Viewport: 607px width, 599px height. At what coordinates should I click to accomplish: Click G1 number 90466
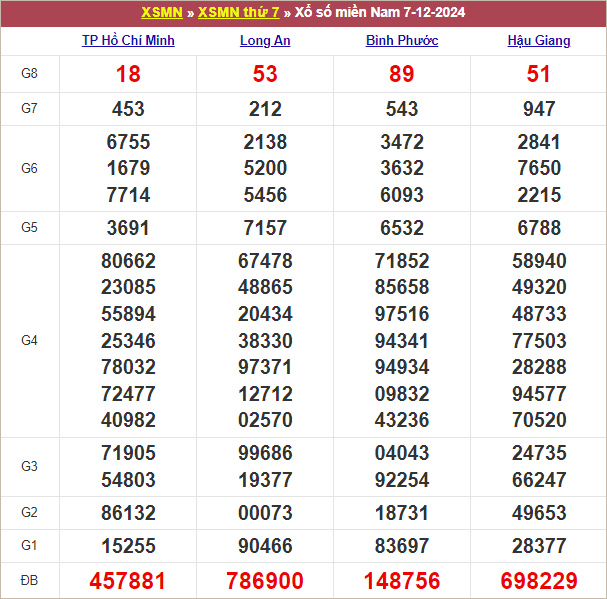point(265,546)
